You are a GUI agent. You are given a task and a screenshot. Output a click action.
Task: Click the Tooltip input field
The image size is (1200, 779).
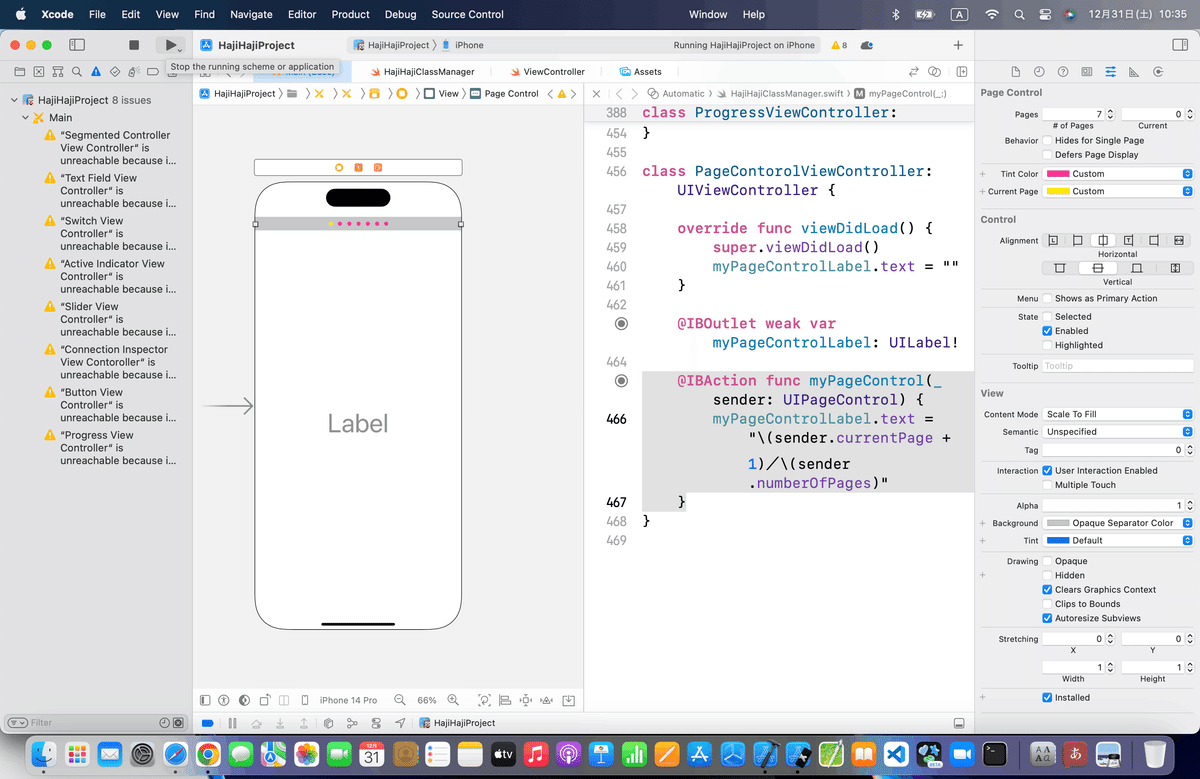point(1118,366)
